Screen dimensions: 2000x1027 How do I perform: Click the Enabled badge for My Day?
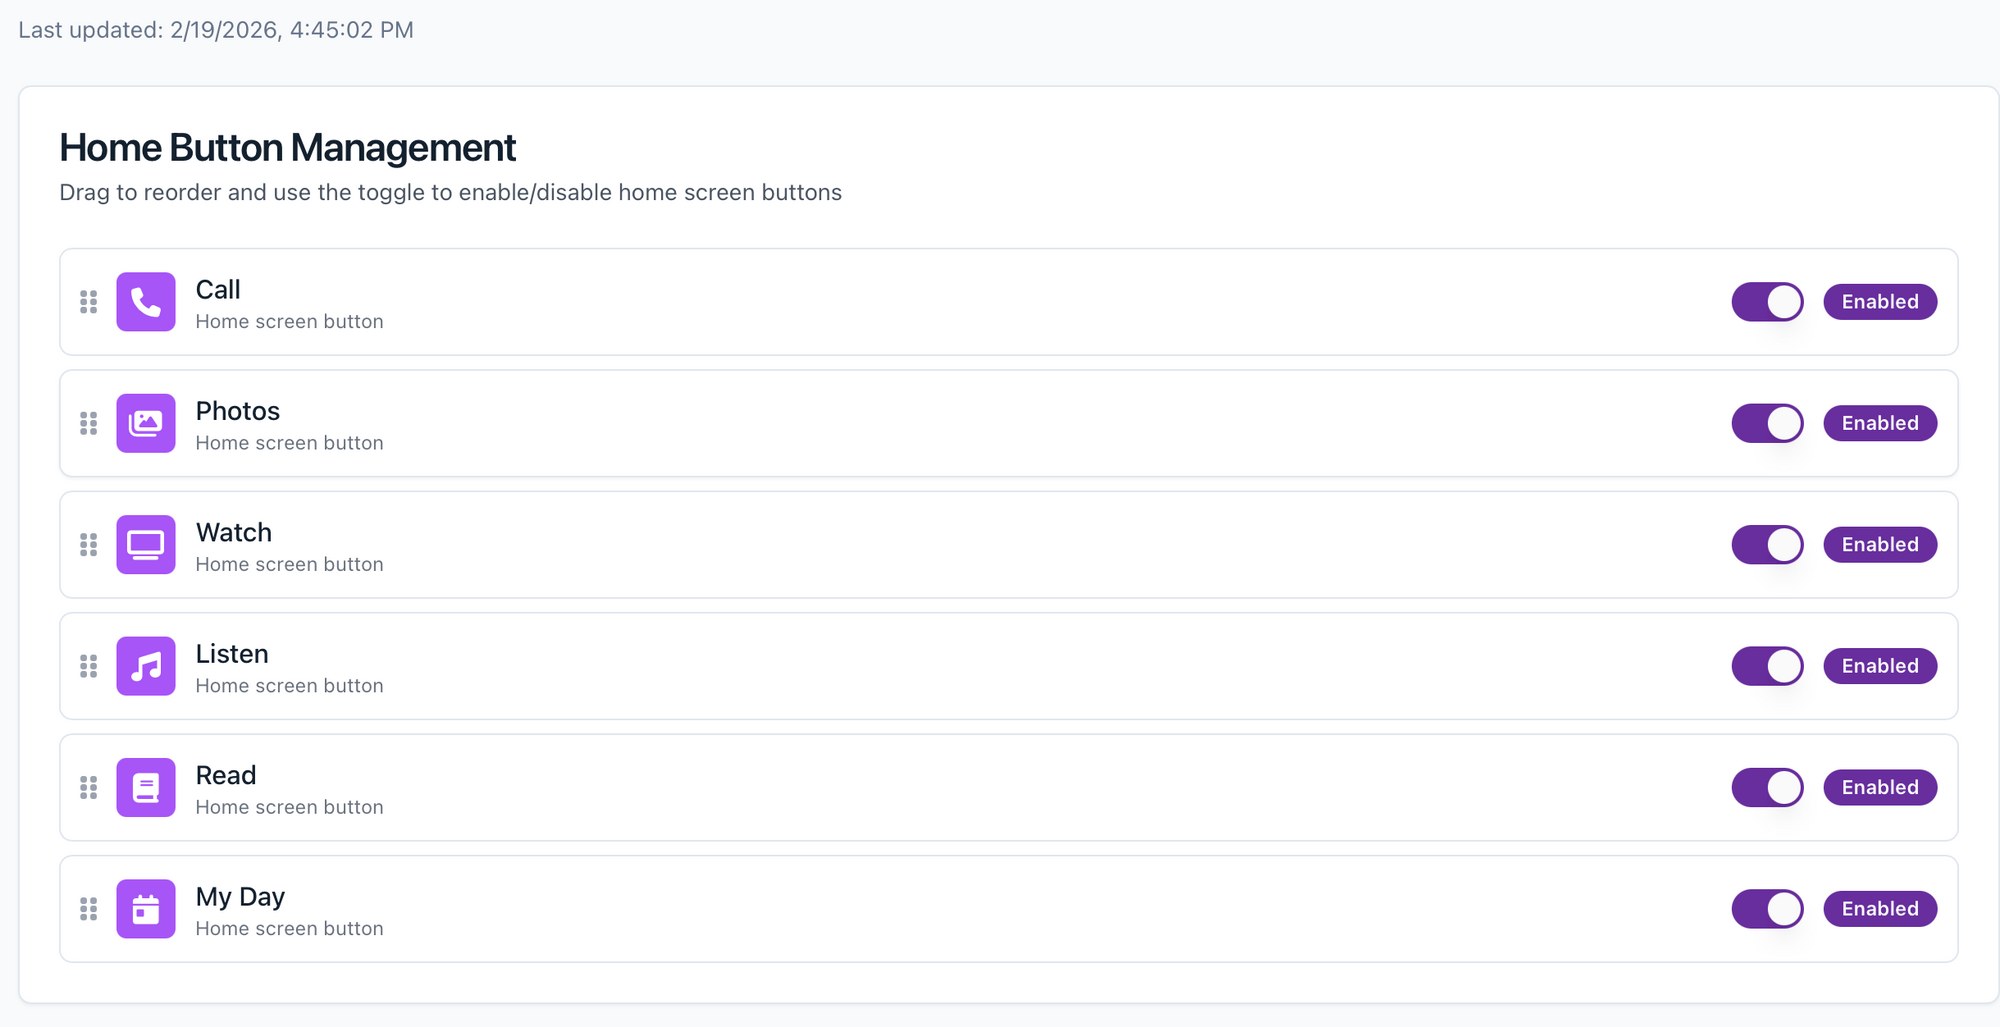(x=1880, y=909)
